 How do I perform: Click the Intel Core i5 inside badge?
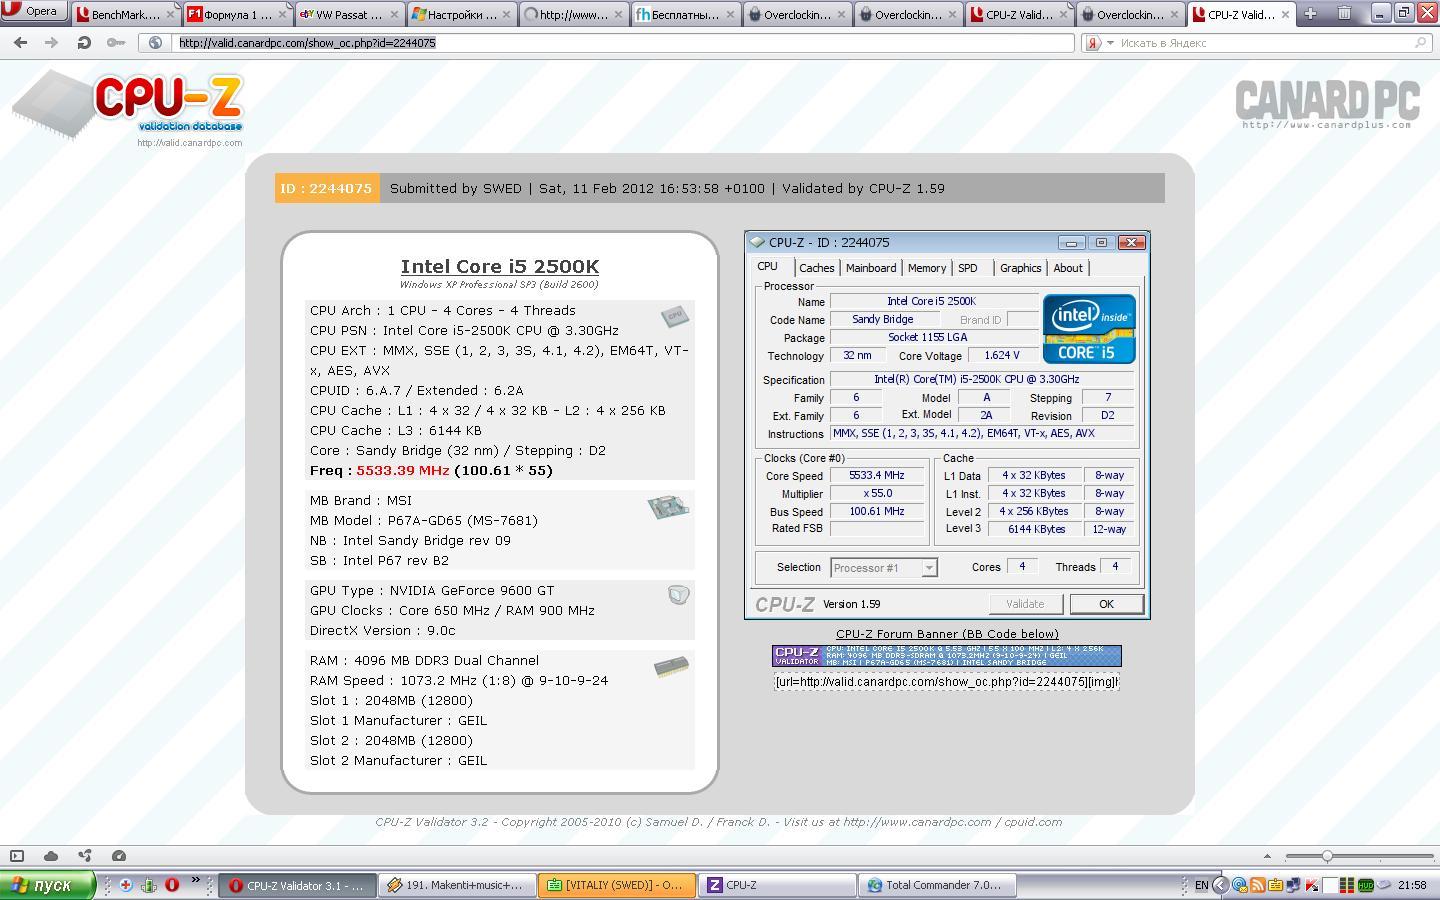[1089, 329]
